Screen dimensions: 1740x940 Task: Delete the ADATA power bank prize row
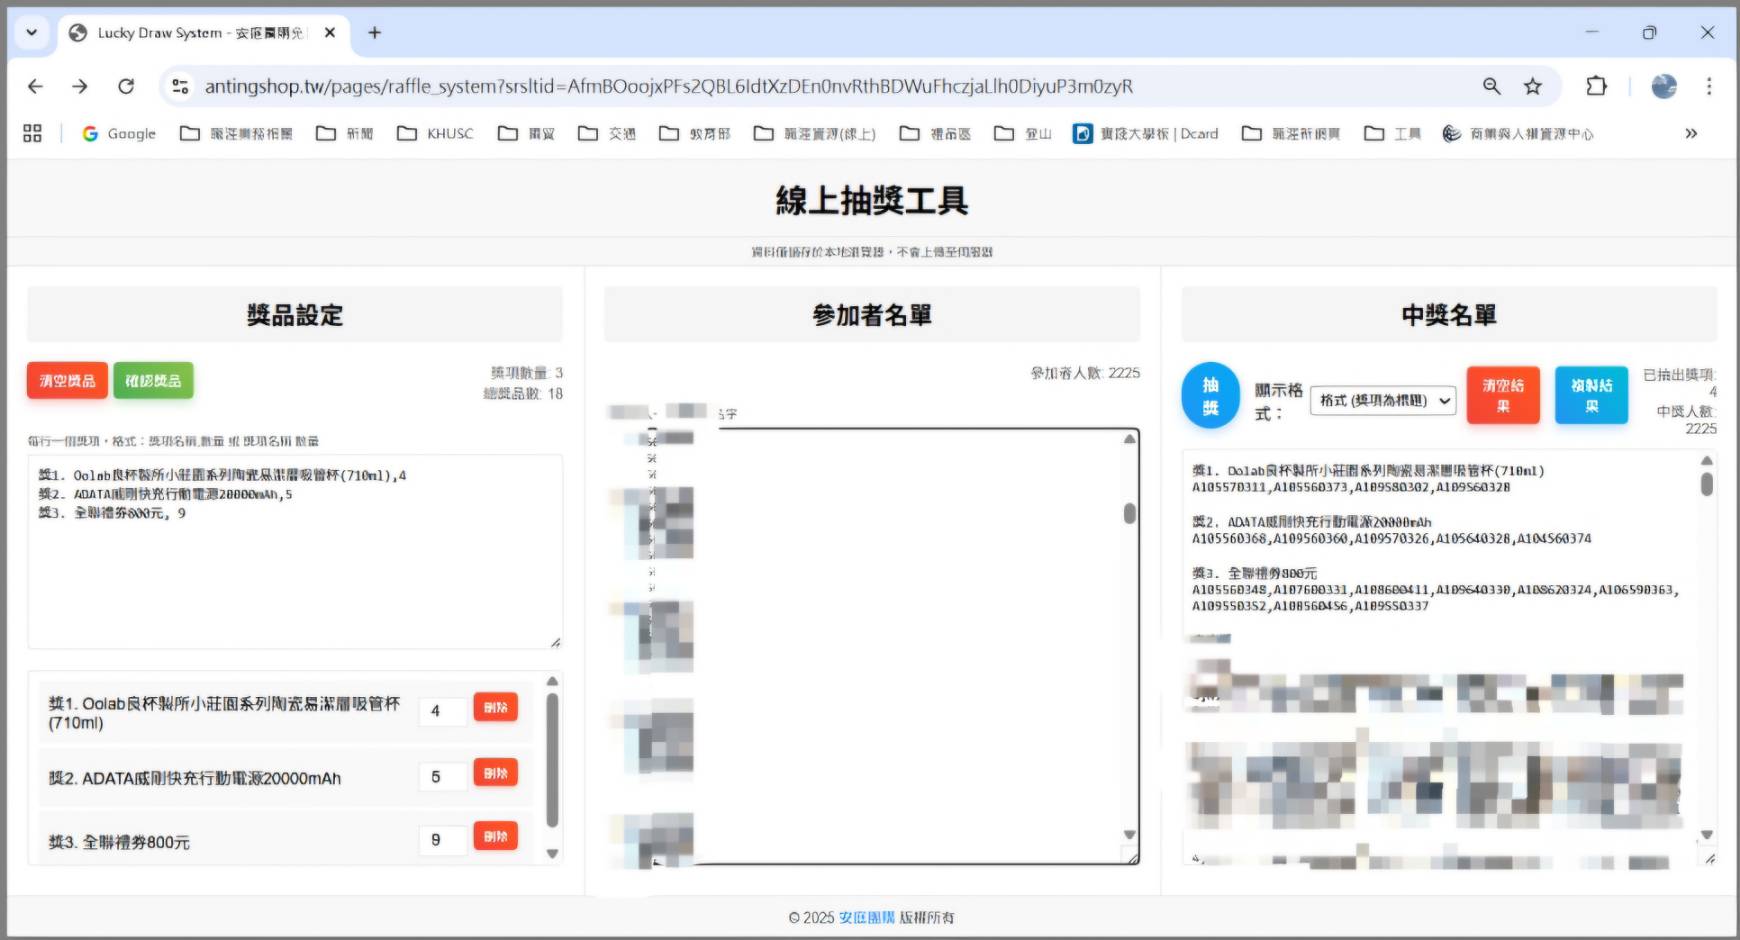click(x=495, y=774)
